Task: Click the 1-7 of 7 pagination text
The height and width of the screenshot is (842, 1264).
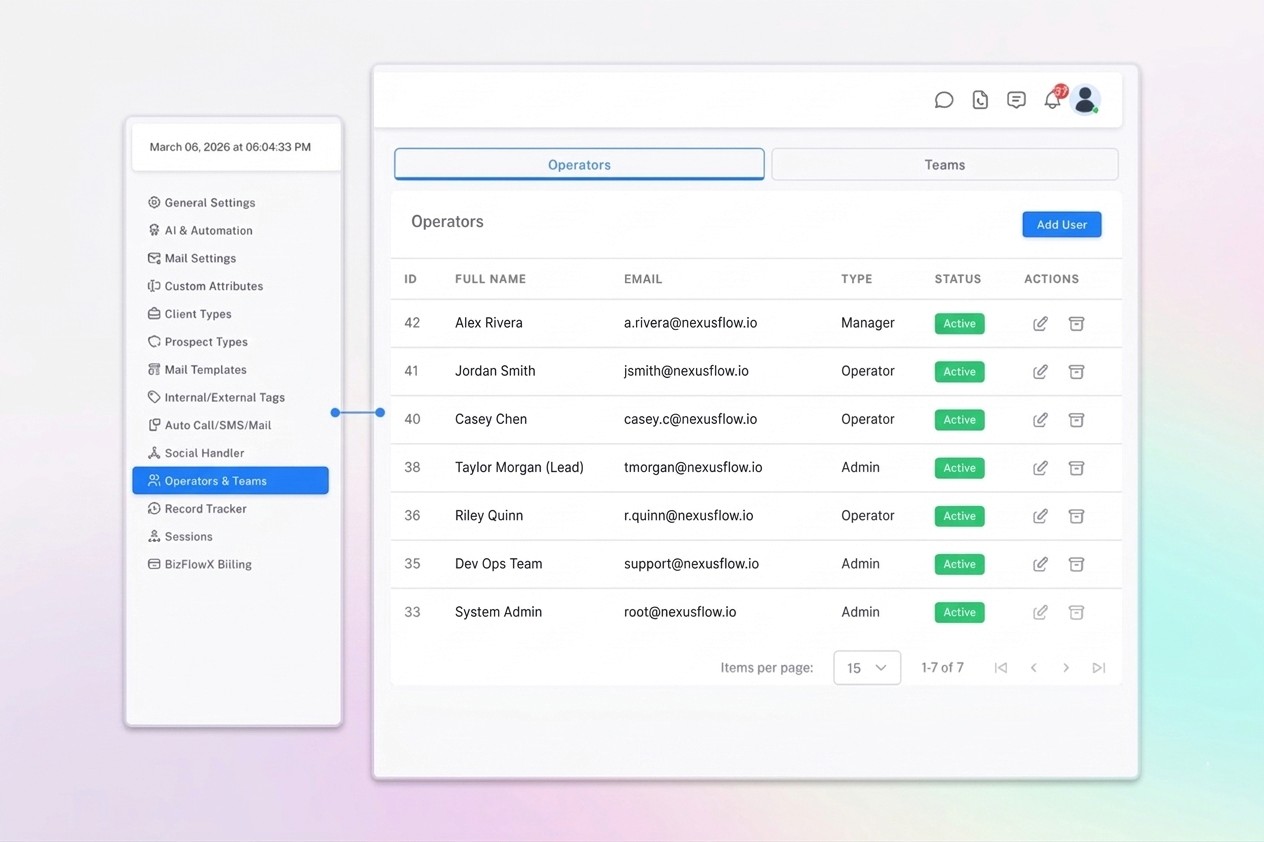Action: pos(942,667)
